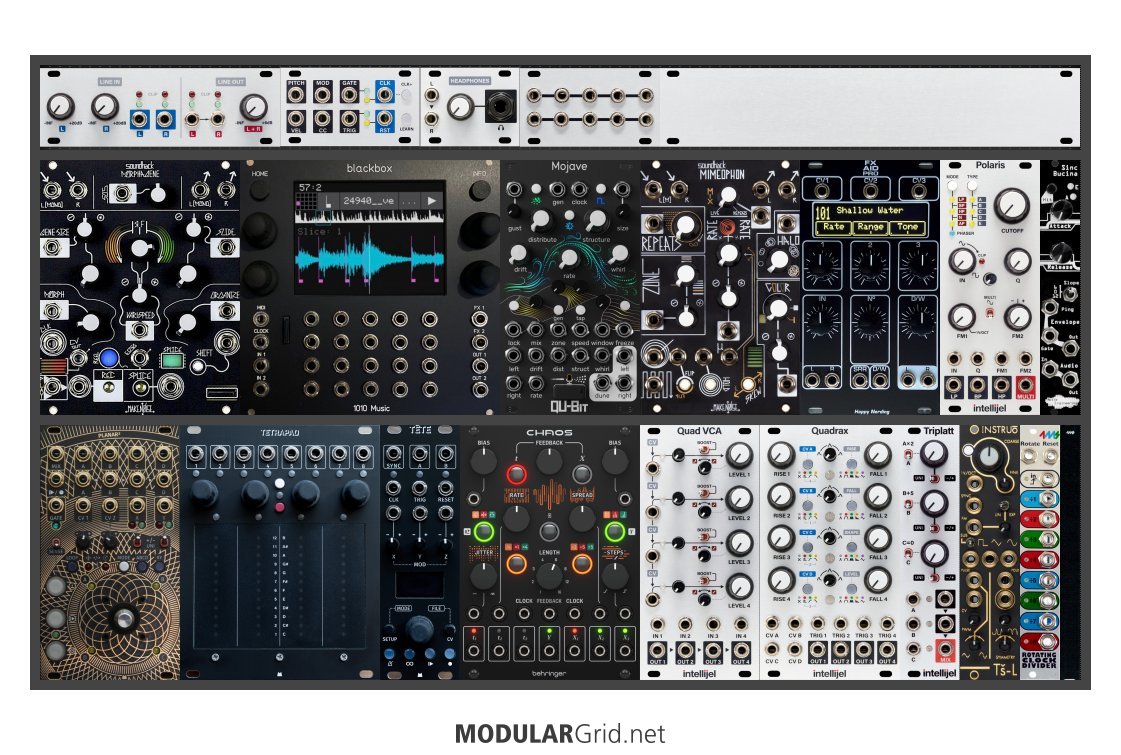Click the CV1 jack on FX Aid Pro
The image size is (1121, 755).
(822, 192)
